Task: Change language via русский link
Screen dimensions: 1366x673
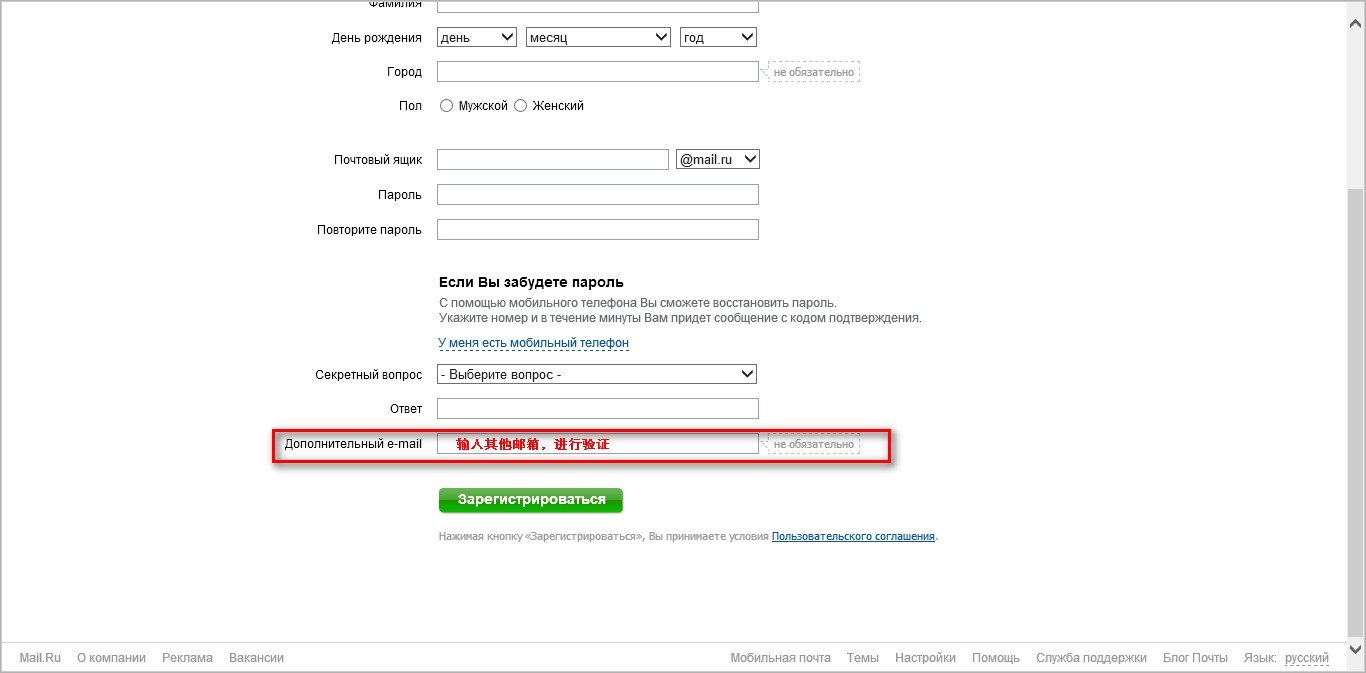Action: pos(1306,658)
